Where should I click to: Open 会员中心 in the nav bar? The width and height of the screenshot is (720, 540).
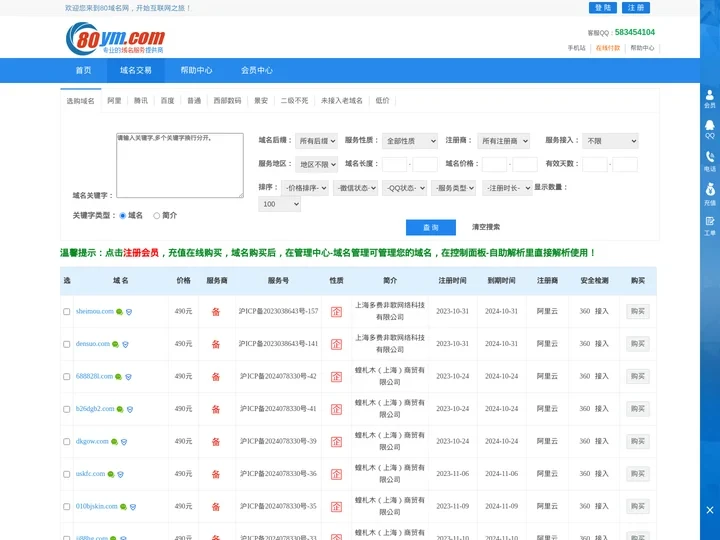click(257, 70)
